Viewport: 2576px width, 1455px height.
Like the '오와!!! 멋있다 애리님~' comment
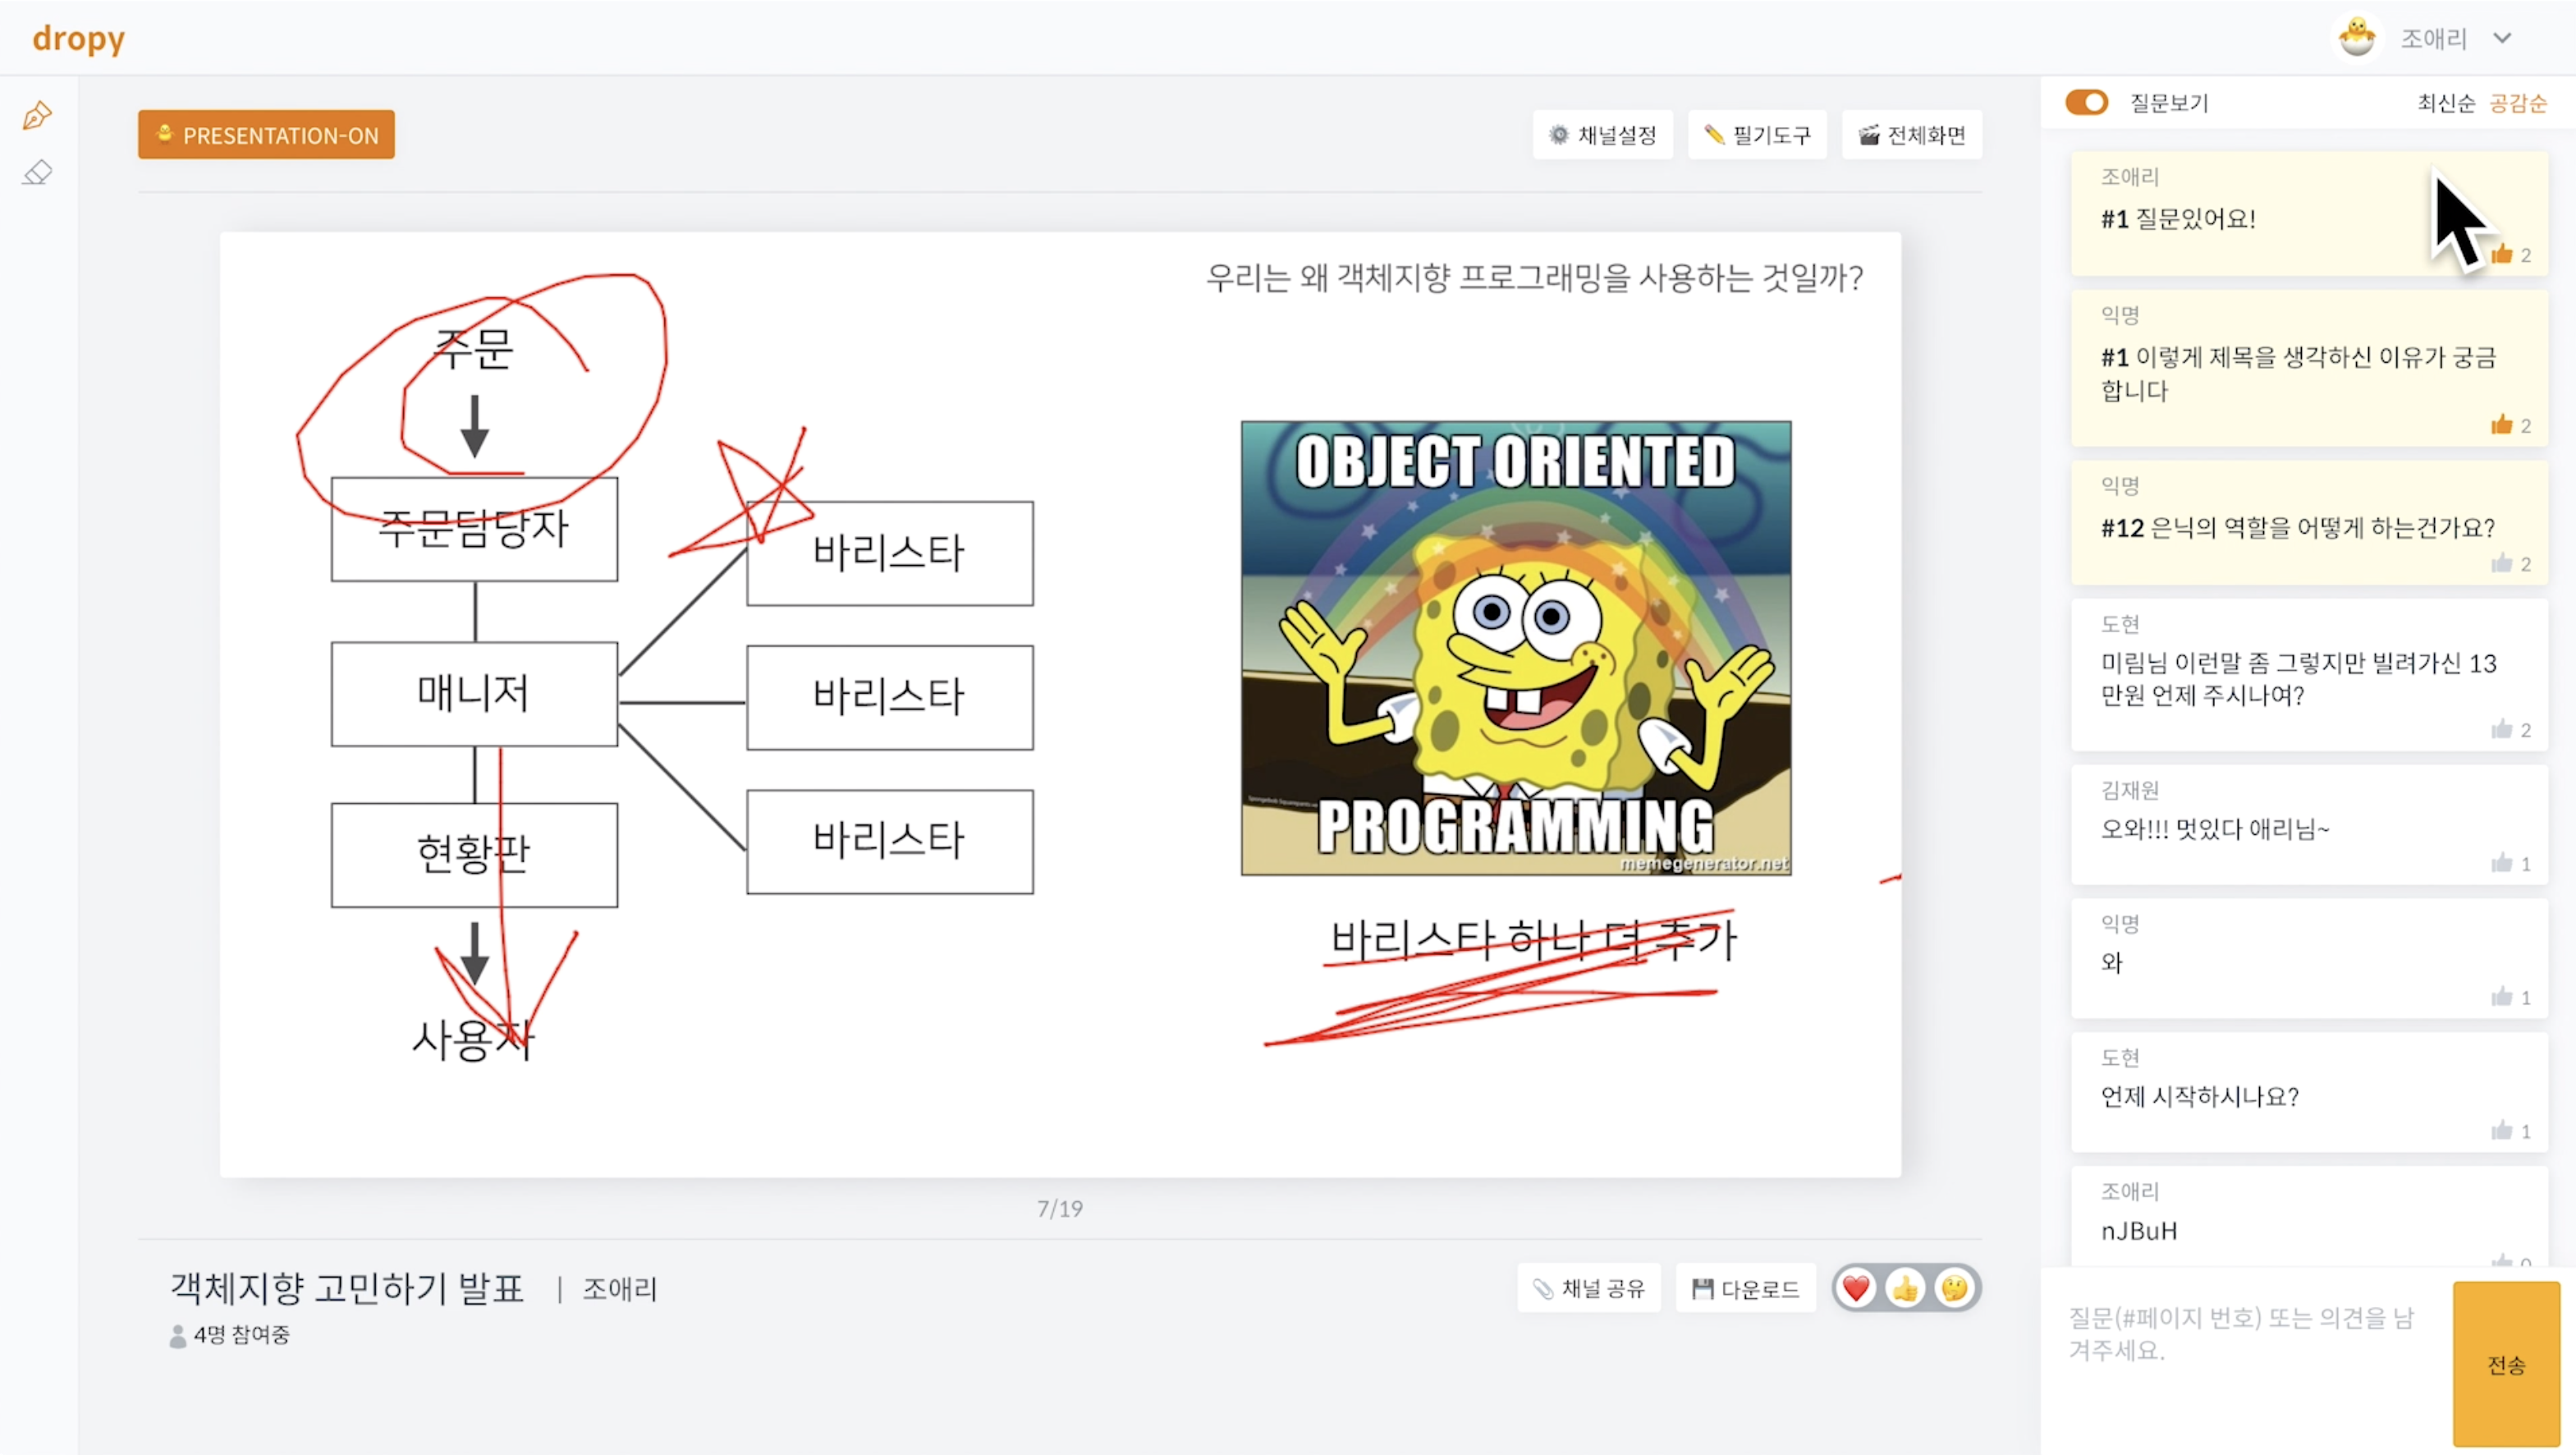click(x=2502, y=863)
